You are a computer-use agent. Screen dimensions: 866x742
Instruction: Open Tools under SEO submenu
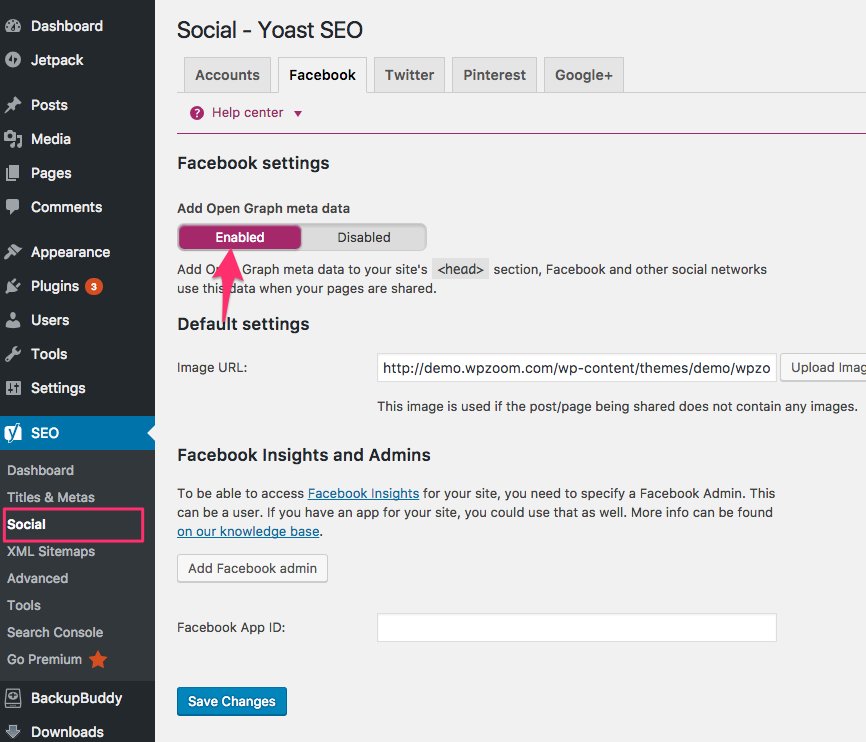(x=24, y=606)
